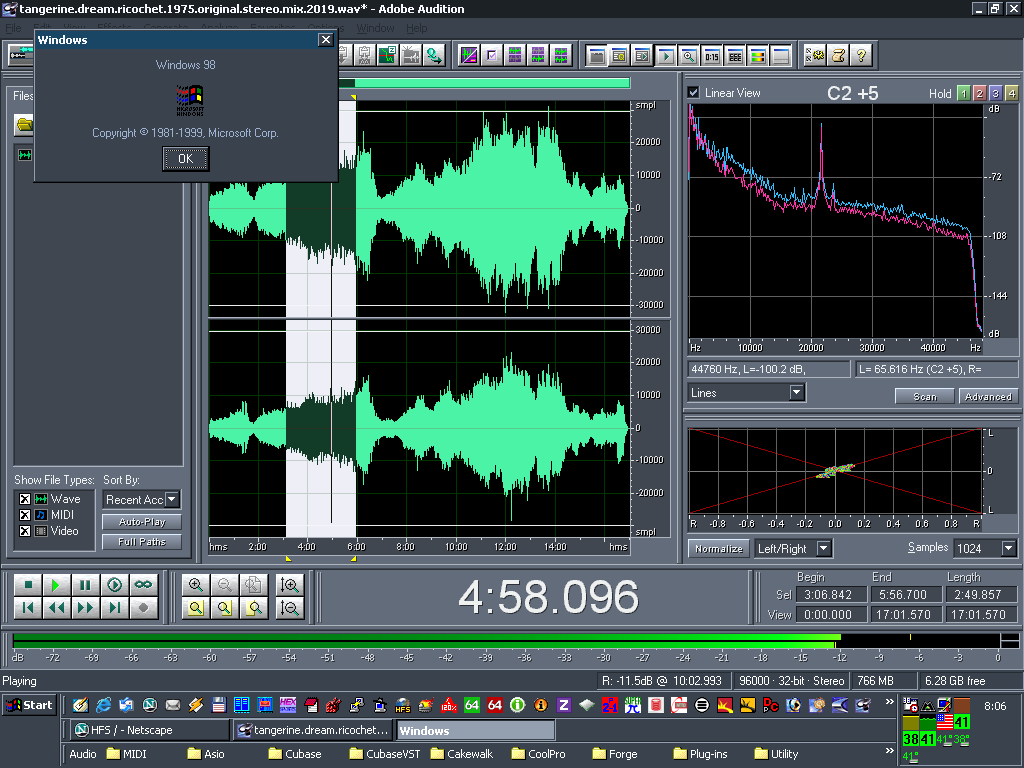
Task: Click OK in the Windows 98 dialog
Action: click(x=185, y=159)
